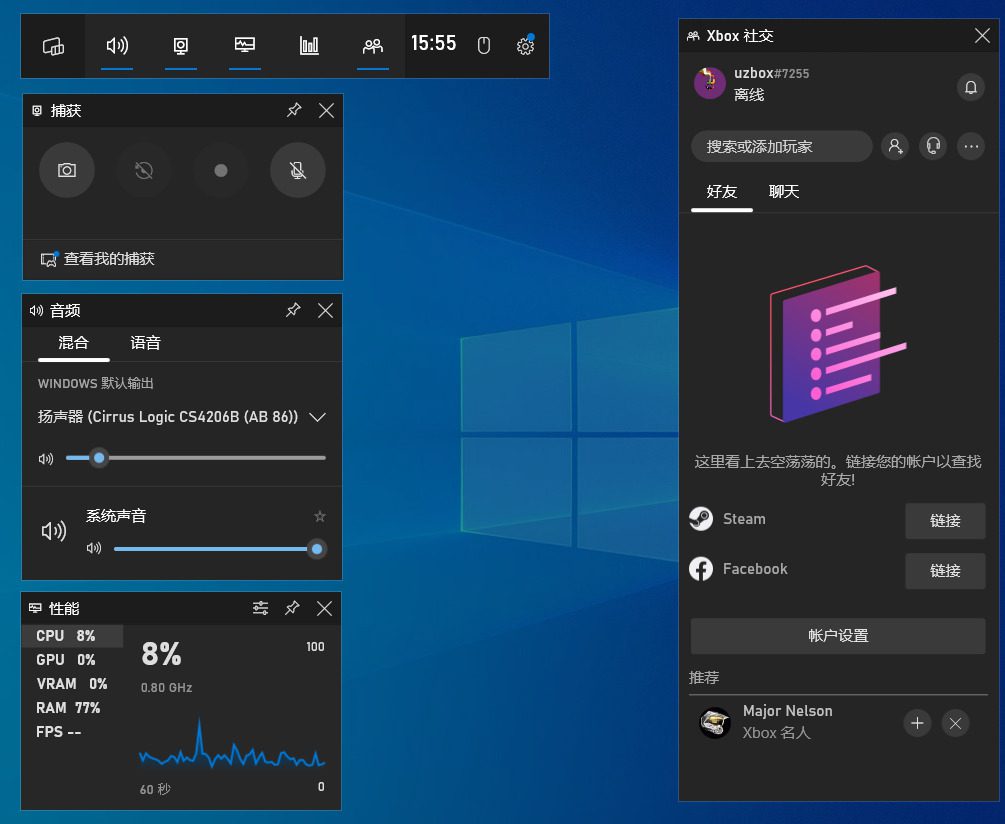
Task: Click 链接 button next to Steam
Action: pos(944,520)
